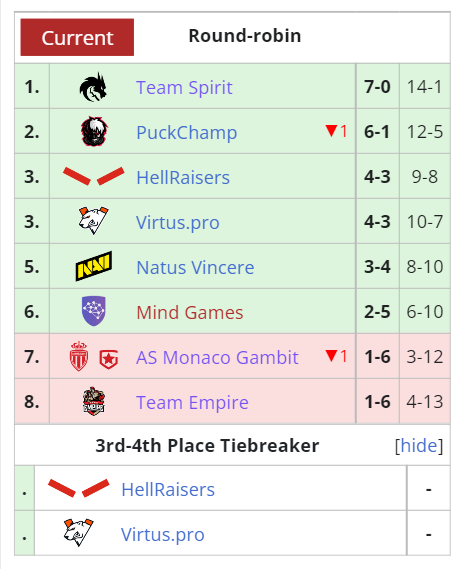Viewport: 467px width, 569px height.
Task: Click the AS Monaco crest icon
Action: point(79,356)
